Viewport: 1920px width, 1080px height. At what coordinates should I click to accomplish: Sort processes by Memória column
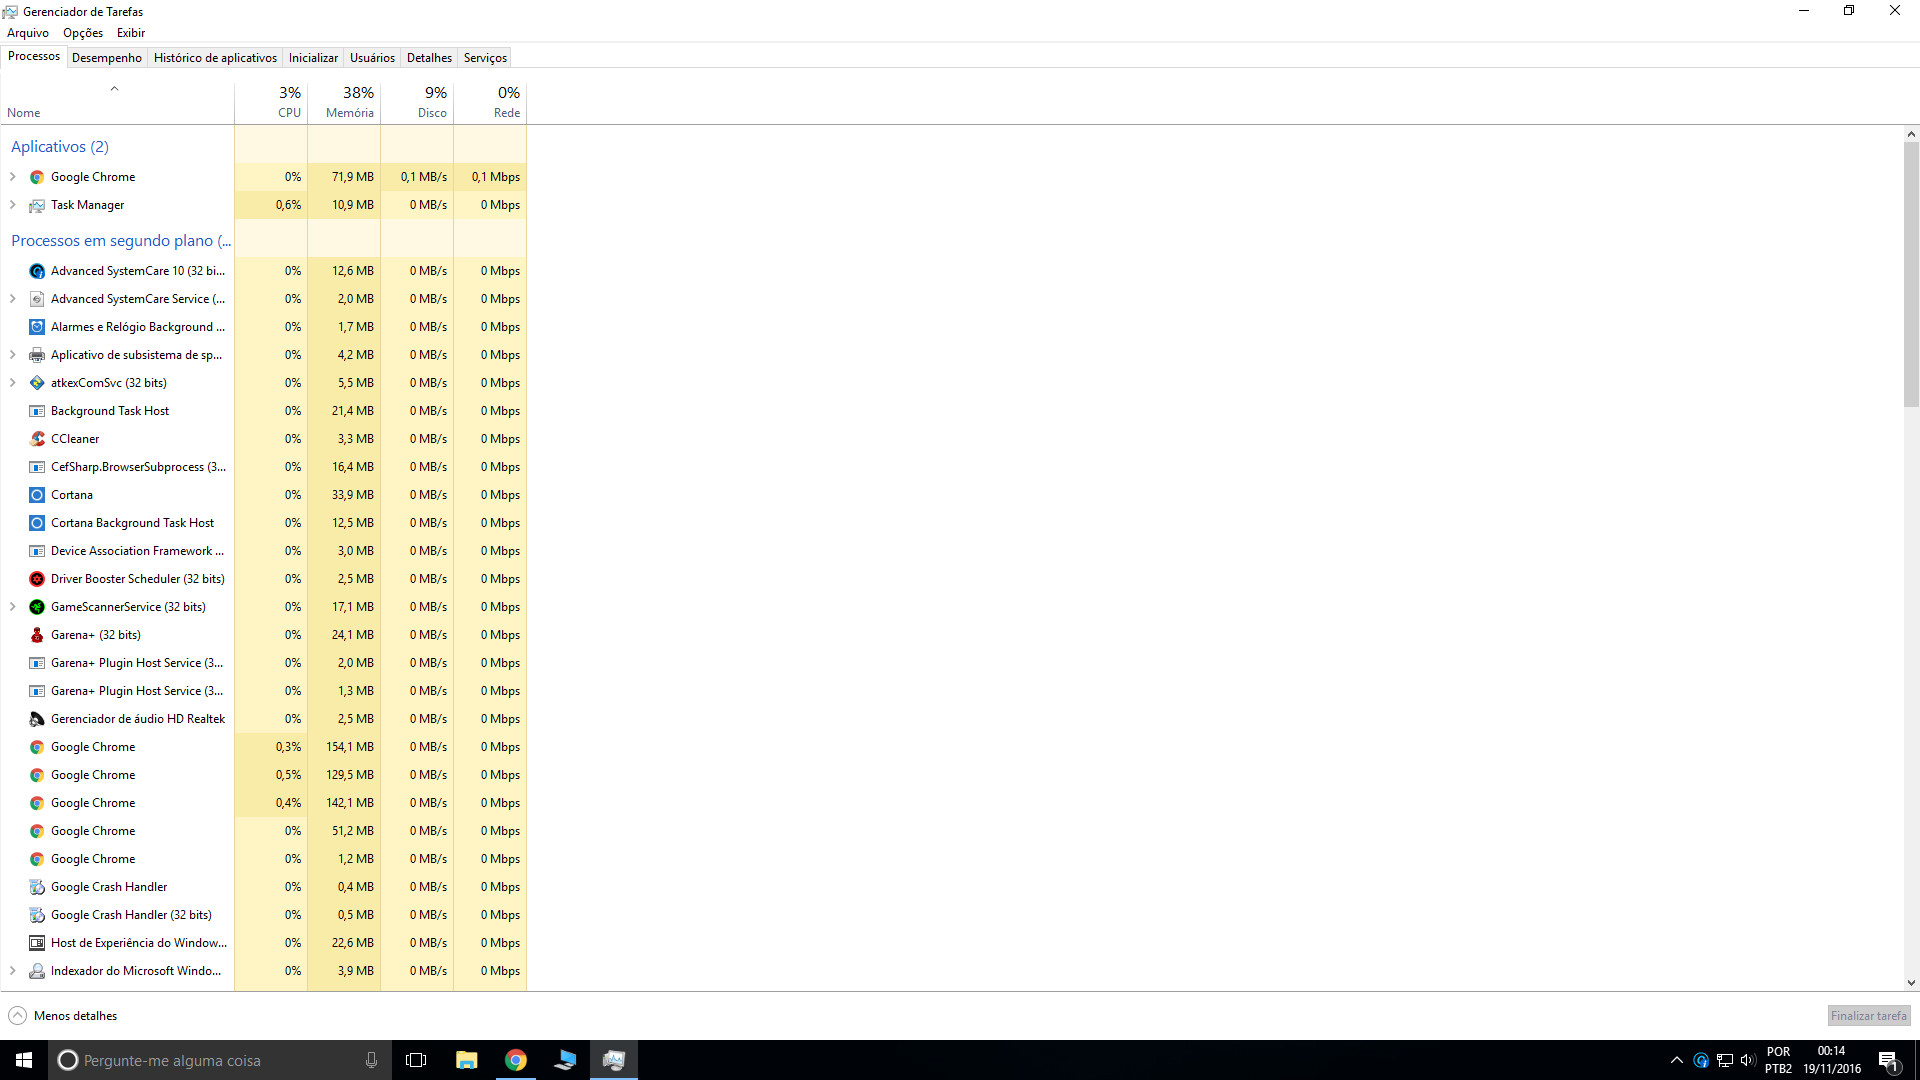344,102
